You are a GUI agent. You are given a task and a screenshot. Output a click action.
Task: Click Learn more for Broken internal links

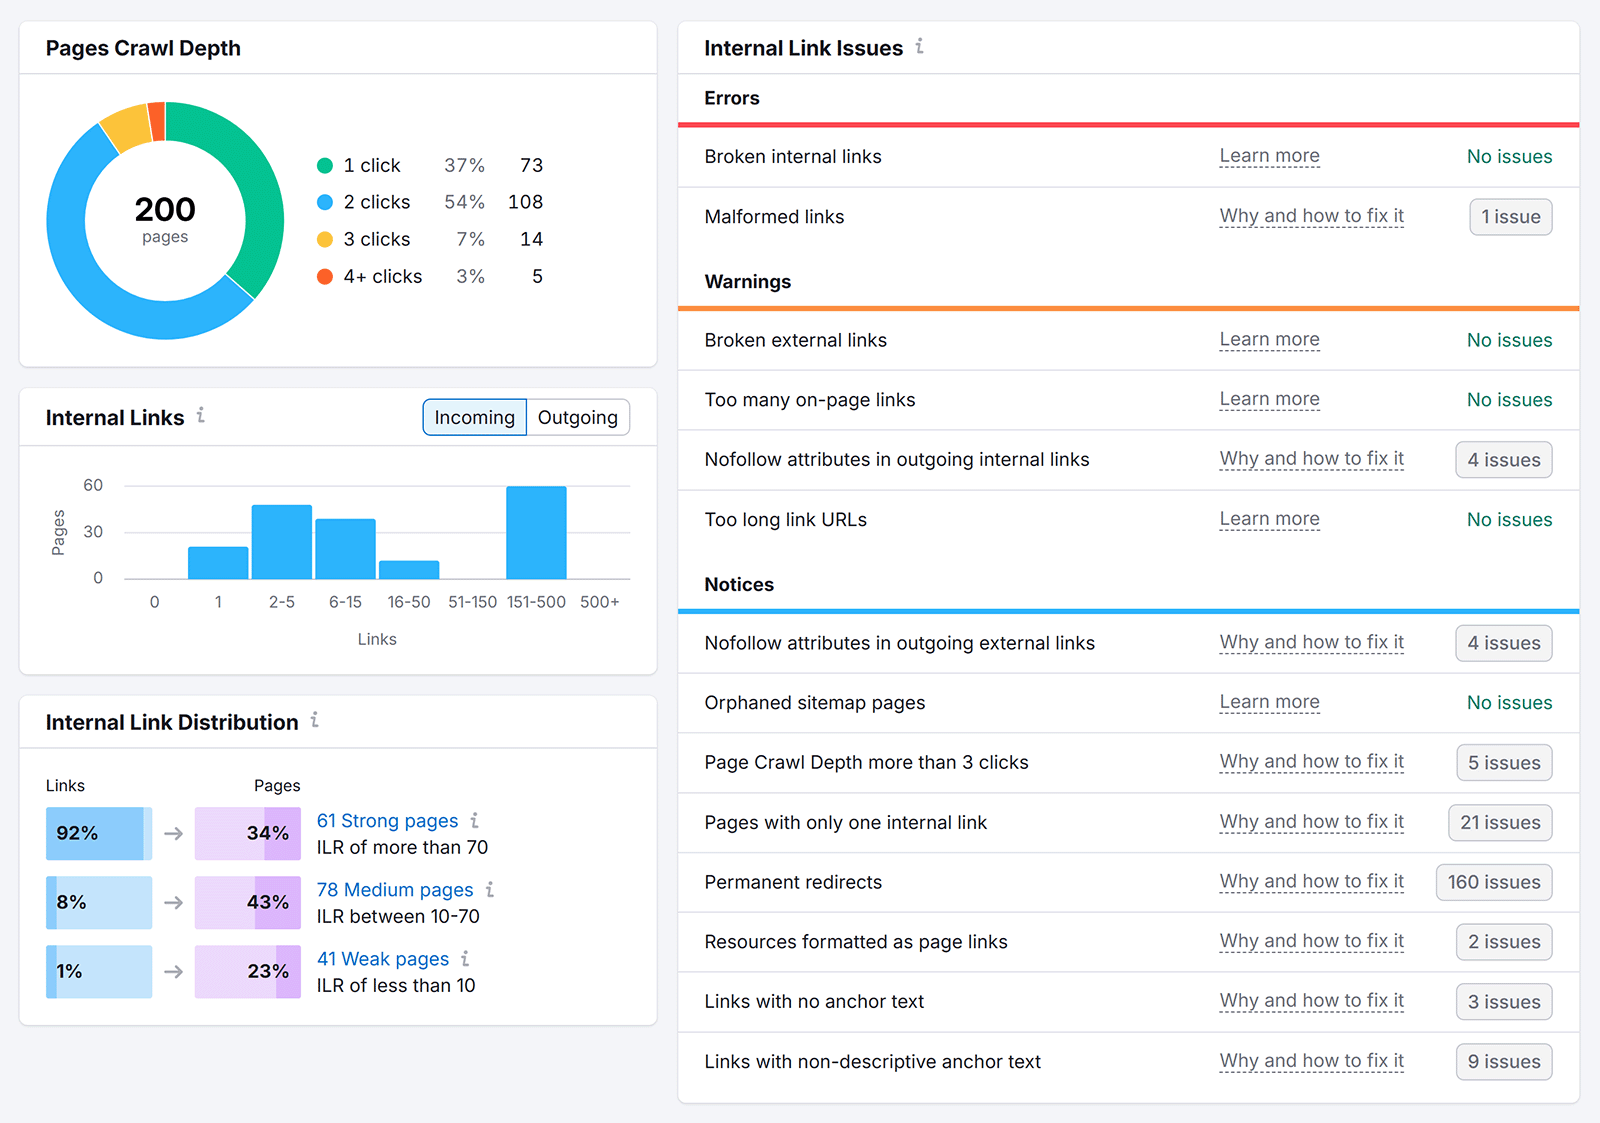[1269, 156]
